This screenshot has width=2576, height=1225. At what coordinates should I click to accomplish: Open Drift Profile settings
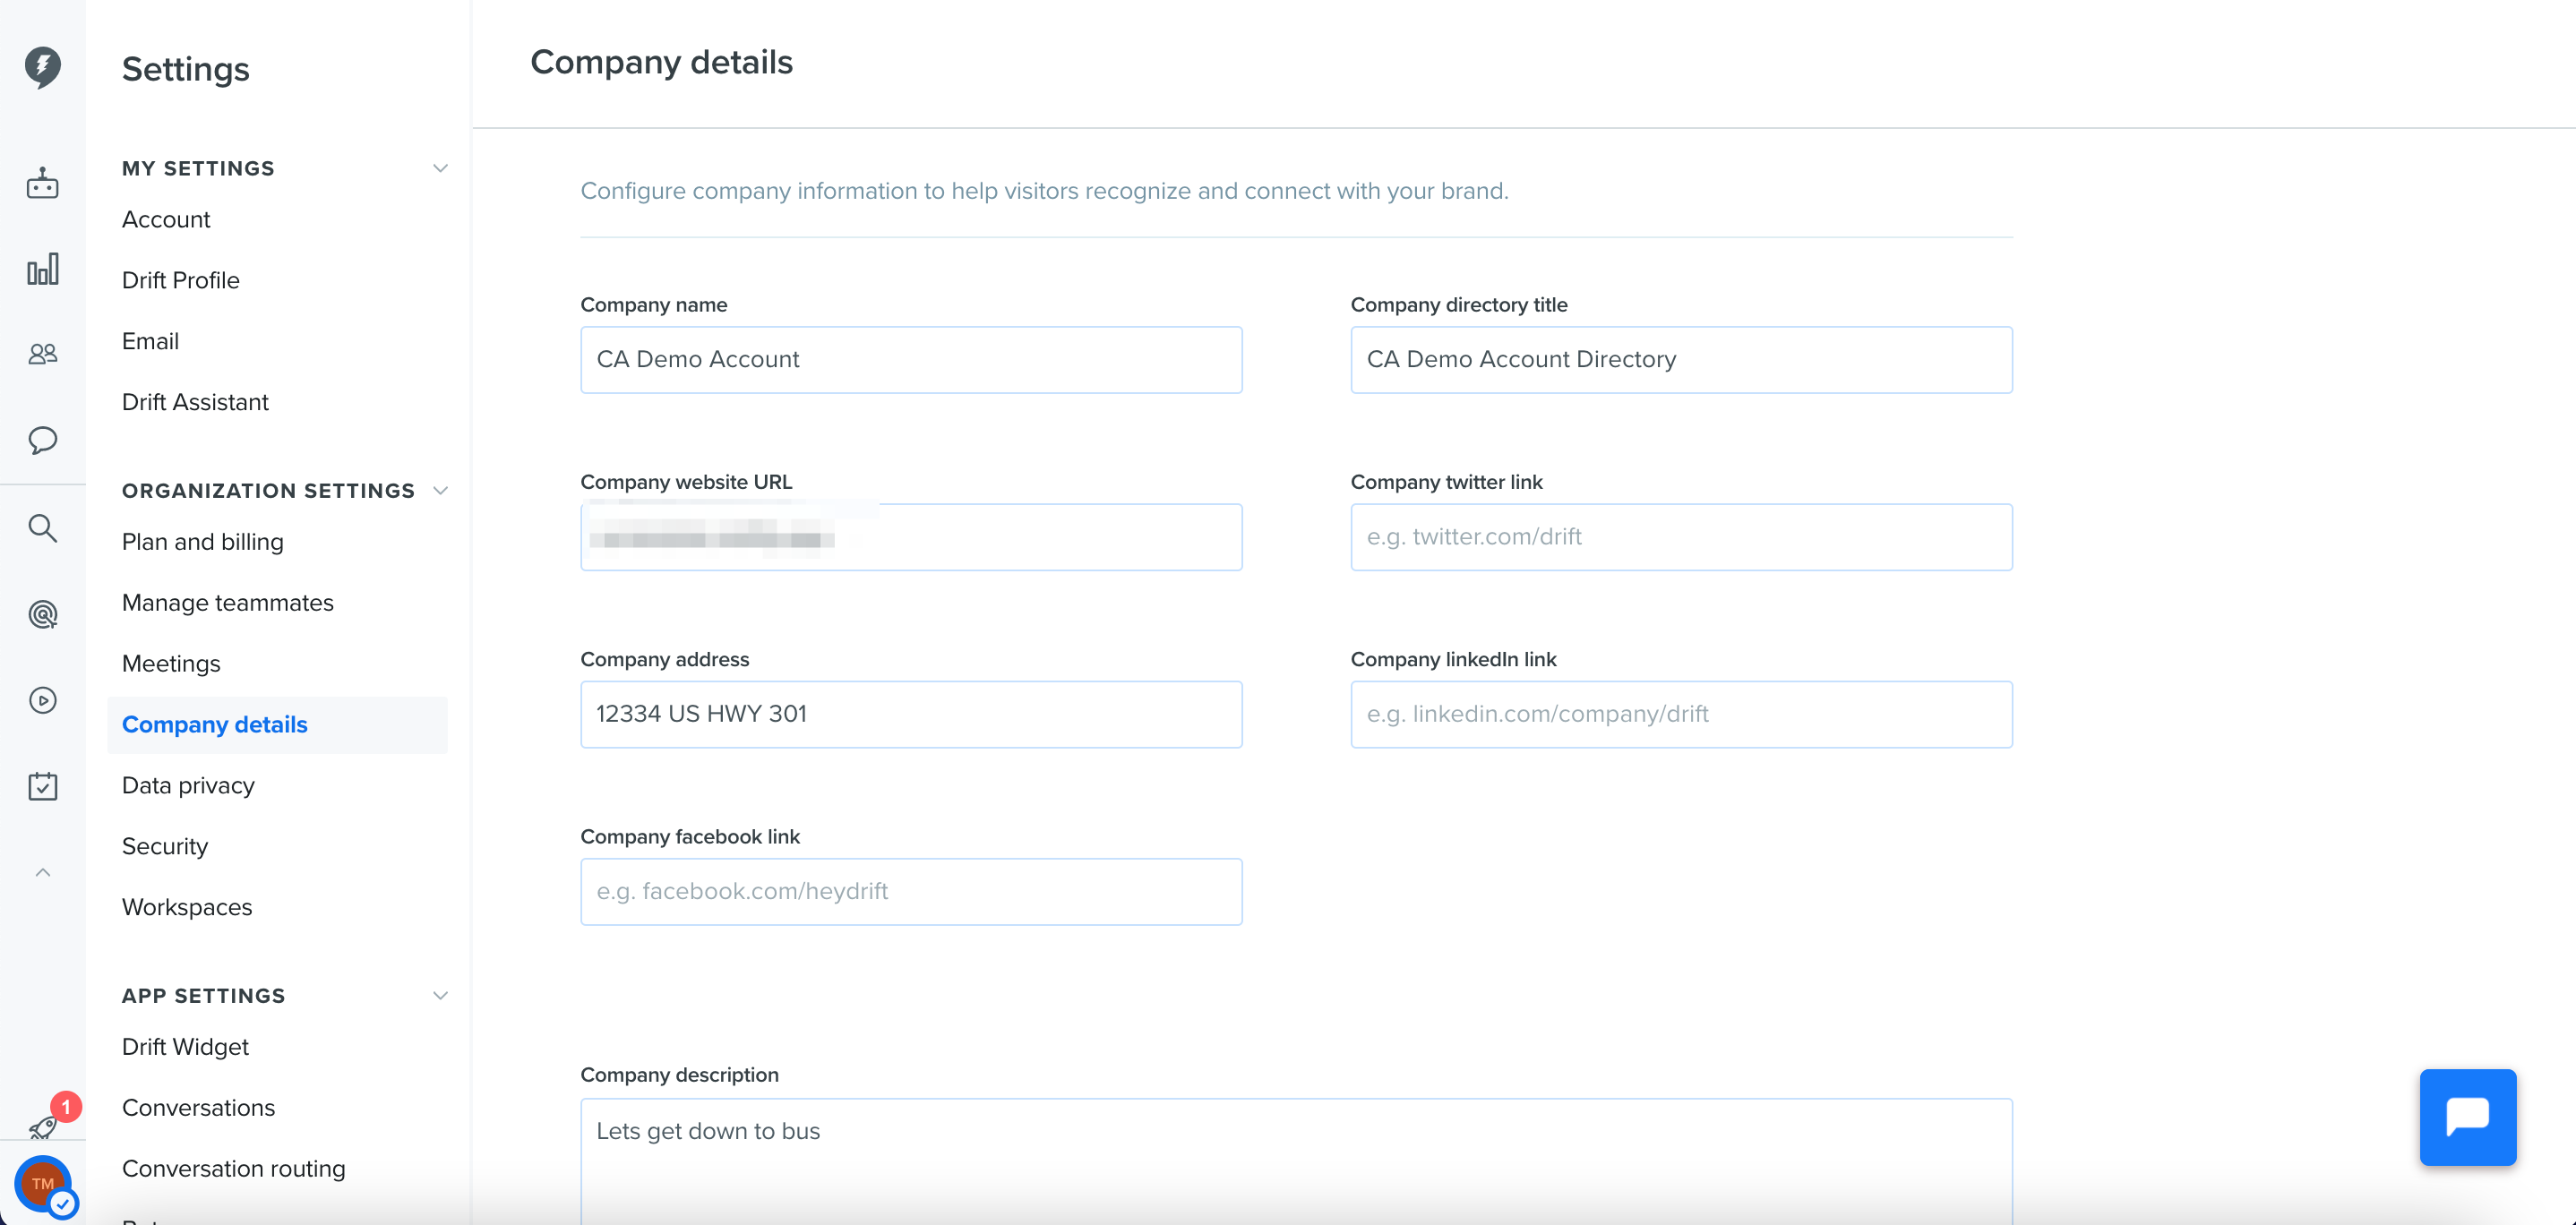pyautogui.click(x=181, y=280)
